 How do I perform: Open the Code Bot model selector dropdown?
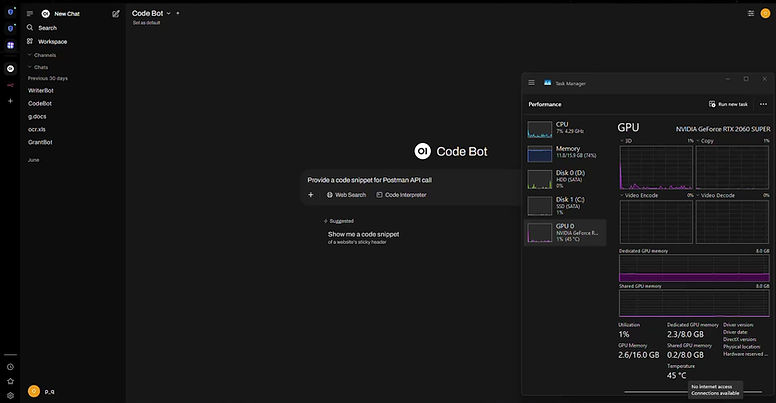151,13
